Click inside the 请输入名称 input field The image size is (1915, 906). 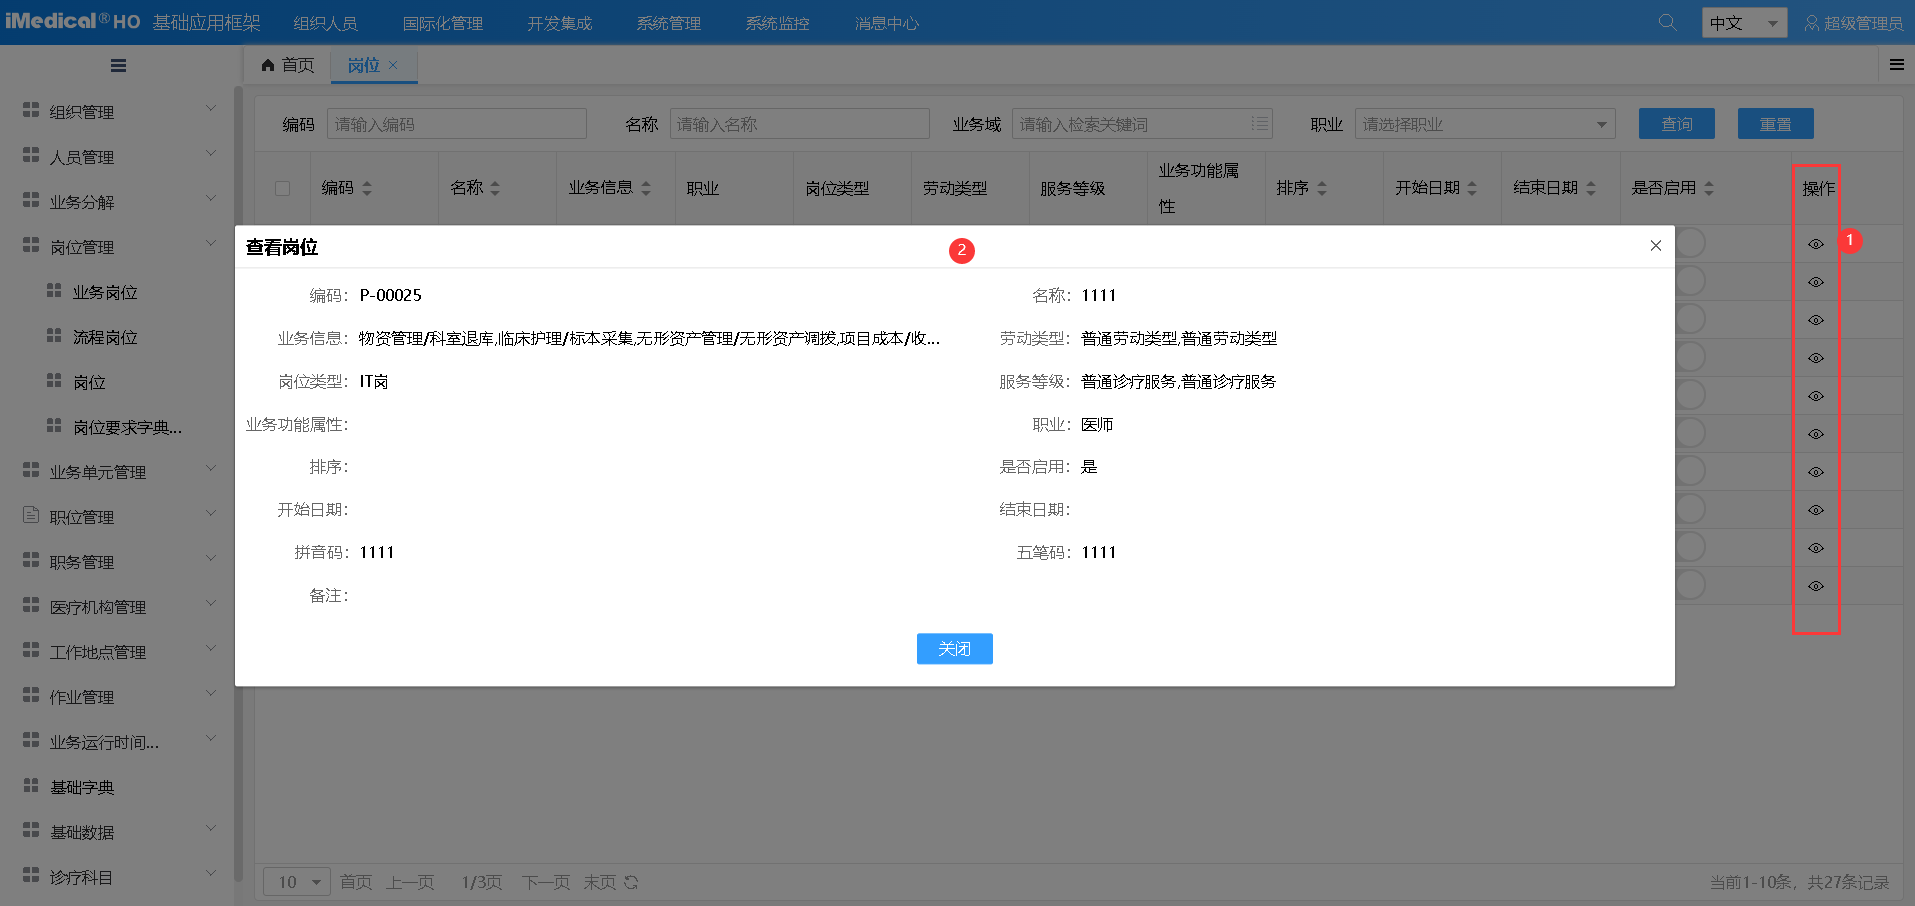tap(799, 123)
